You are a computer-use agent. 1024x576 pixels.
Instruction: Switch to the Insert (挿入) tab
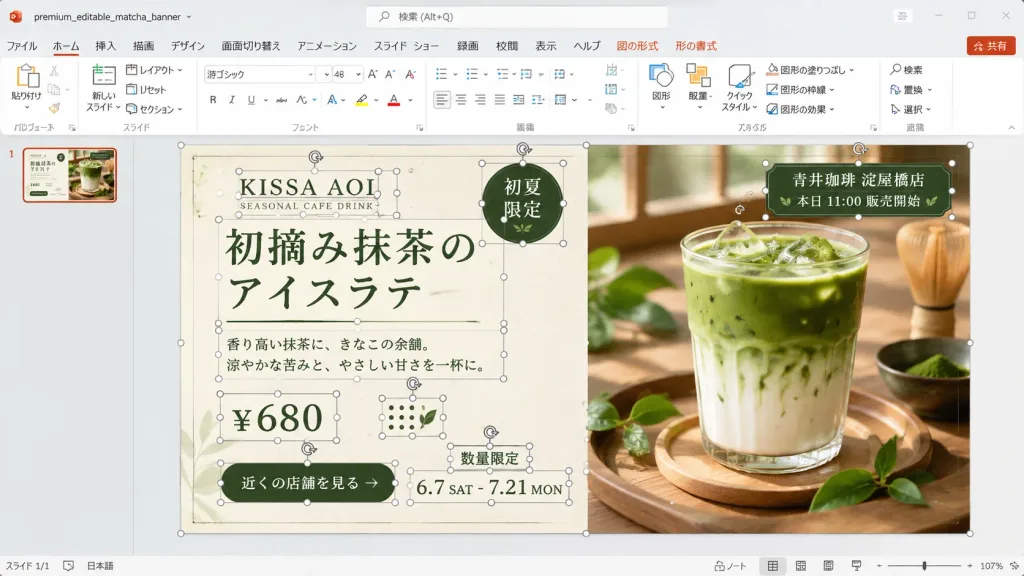[x=105, y=46]
